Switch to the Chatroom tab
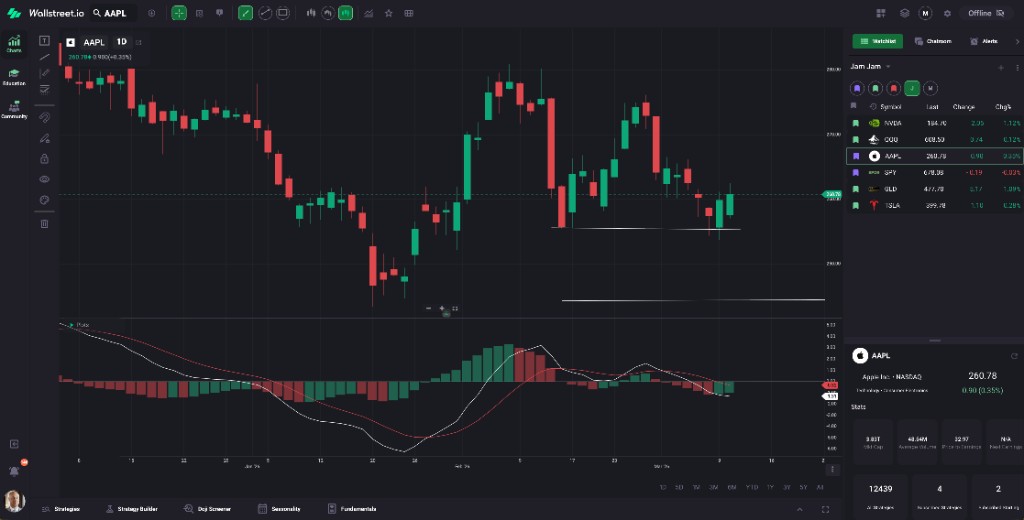The image size is (1024, 520). pyautogui.click(x=933, y=41)
